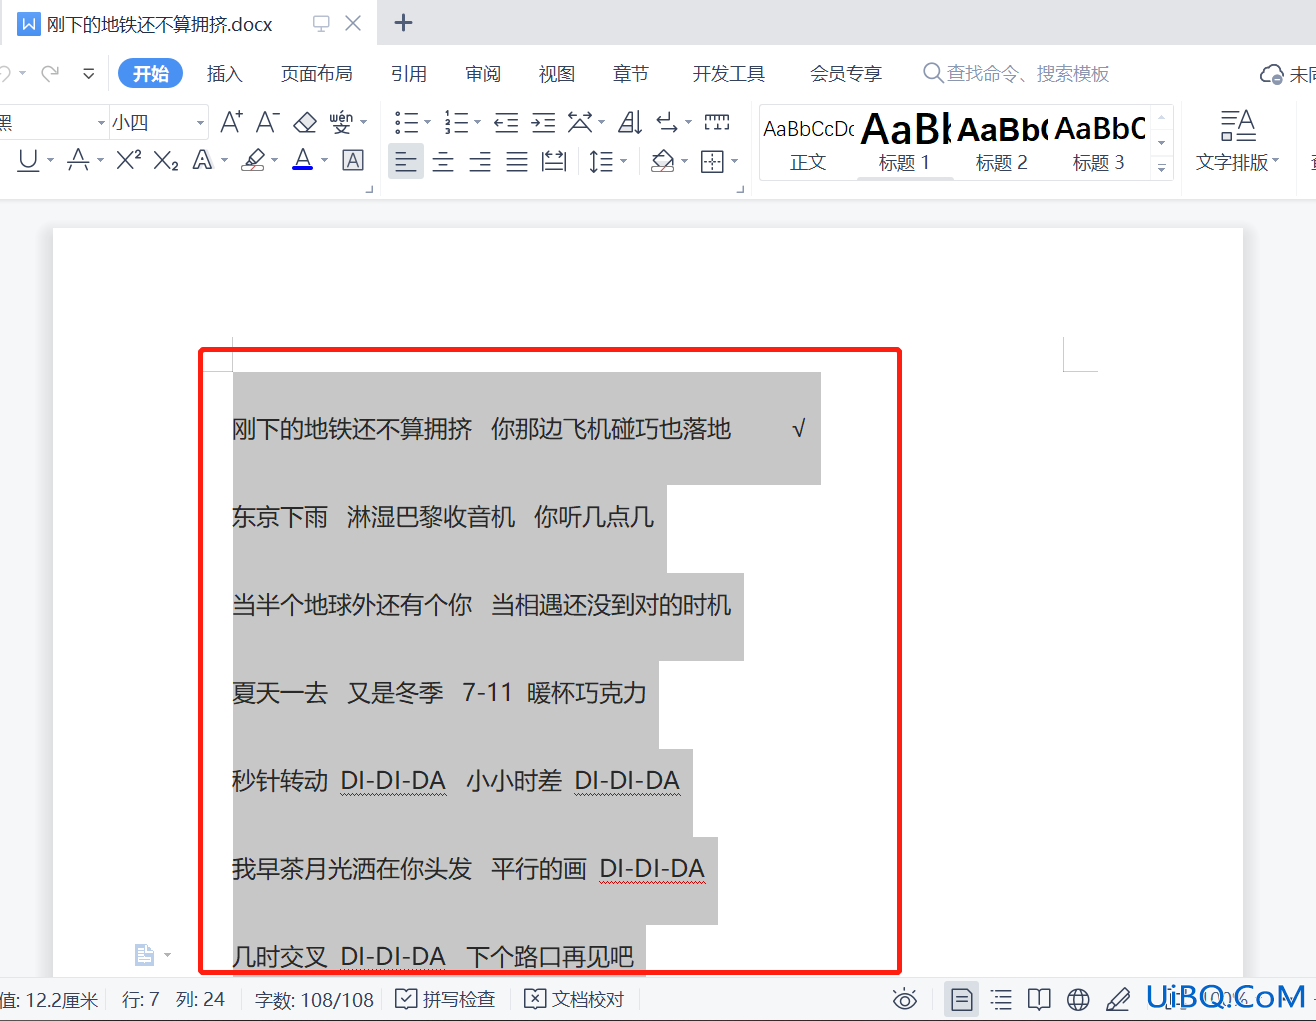Viewport: 1316px width, 1021px height.
Task: Apply 标题 1 style
Action: (x=905, y=143)
